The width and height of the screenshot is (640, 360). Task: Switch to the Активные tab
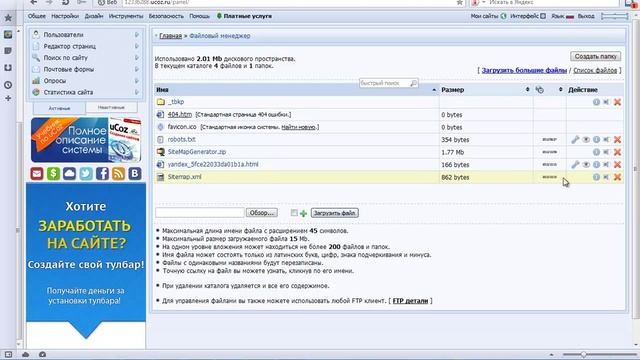click(x=60, y=108)
